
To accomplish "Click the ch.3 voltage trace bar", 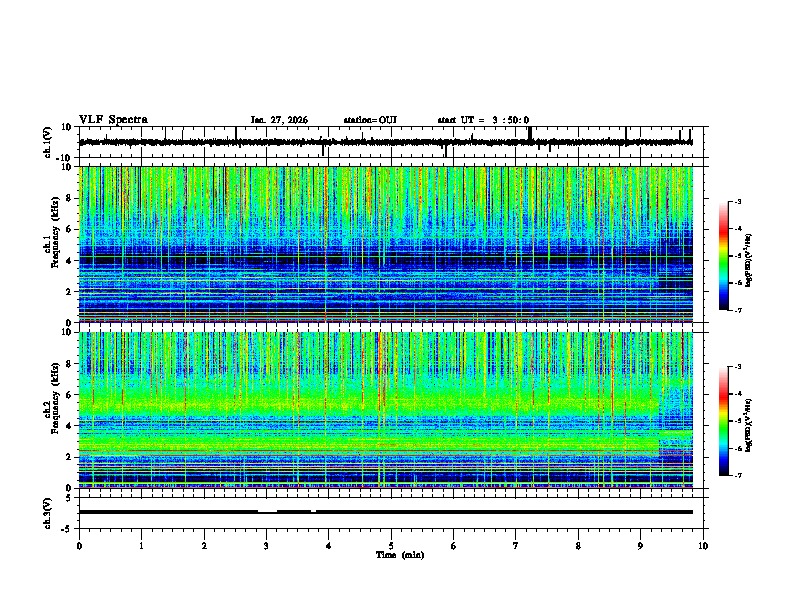I will point(386,512).
